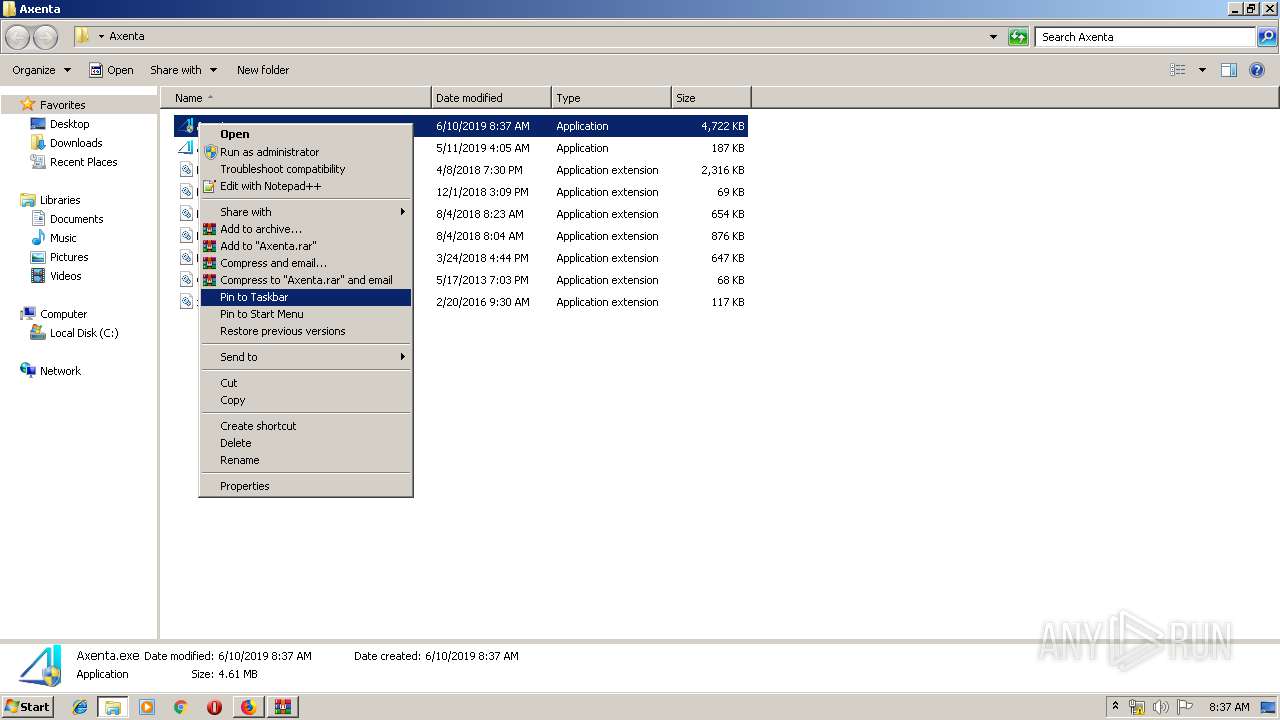Change view using the view layout icon

[x=1178, y=70]
